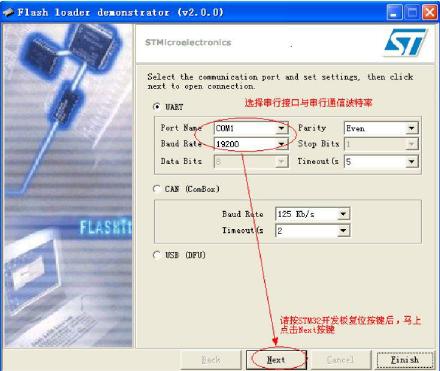Expand the CAN Timeout dropdown showing 2

[x=312, y=230]
